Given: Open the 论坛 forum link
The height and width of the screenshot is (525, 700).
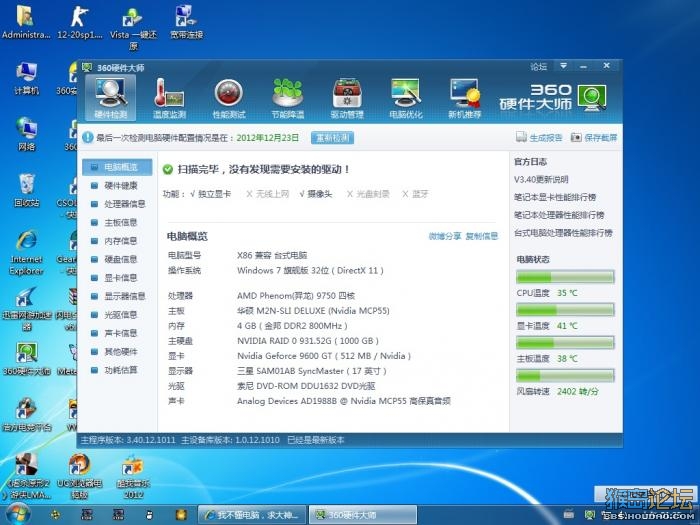Looking at the screenshot, I should (x=538, y=67).
